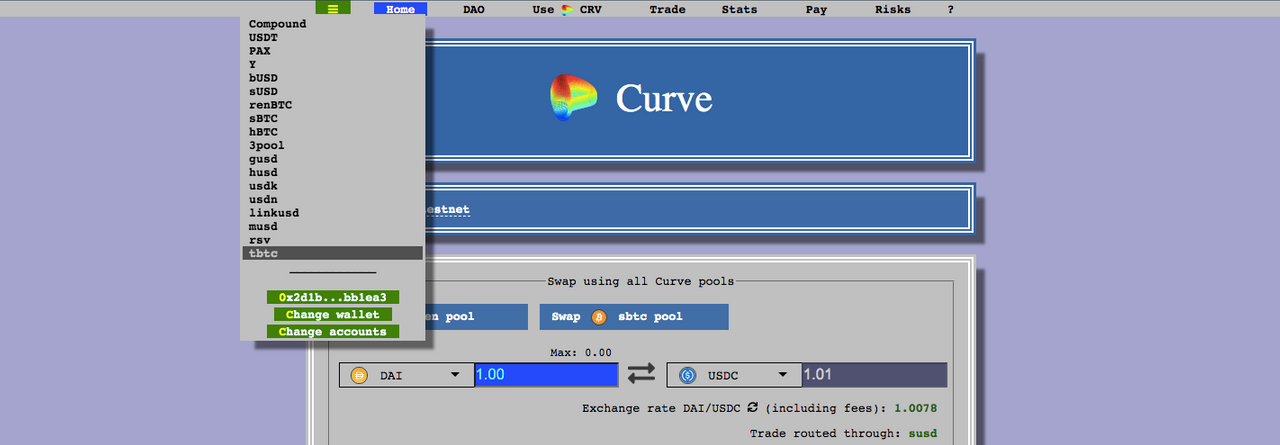Click the exchange rate refresh icon
Screen dimensions: 1280x445
pos(753,408)
